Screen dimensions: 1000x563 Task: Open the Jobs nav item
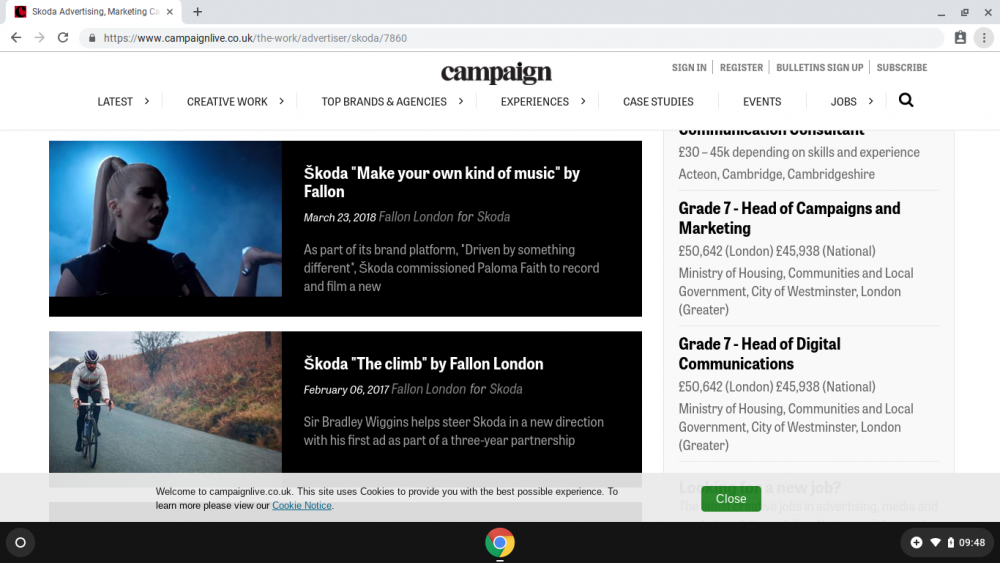coord(843,101)
